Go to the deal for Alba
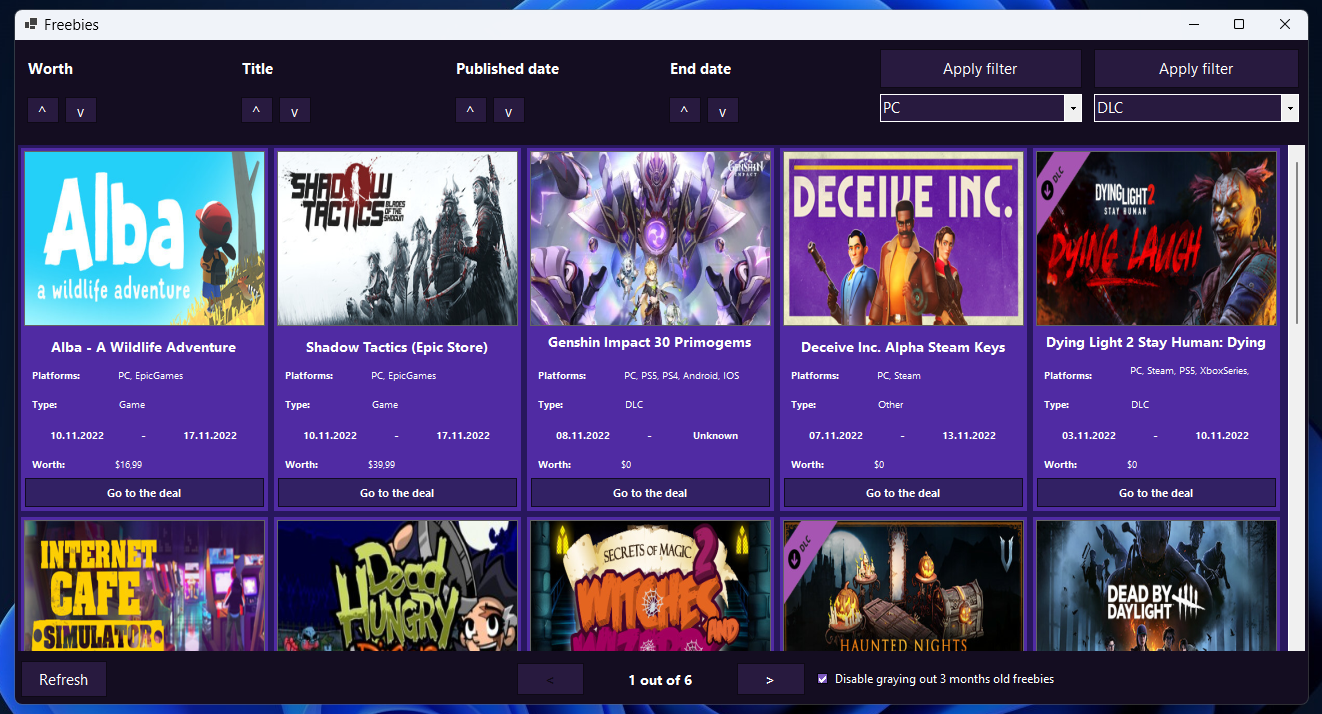This screenshot has width=1322, height=714. [x=144, y=493]
